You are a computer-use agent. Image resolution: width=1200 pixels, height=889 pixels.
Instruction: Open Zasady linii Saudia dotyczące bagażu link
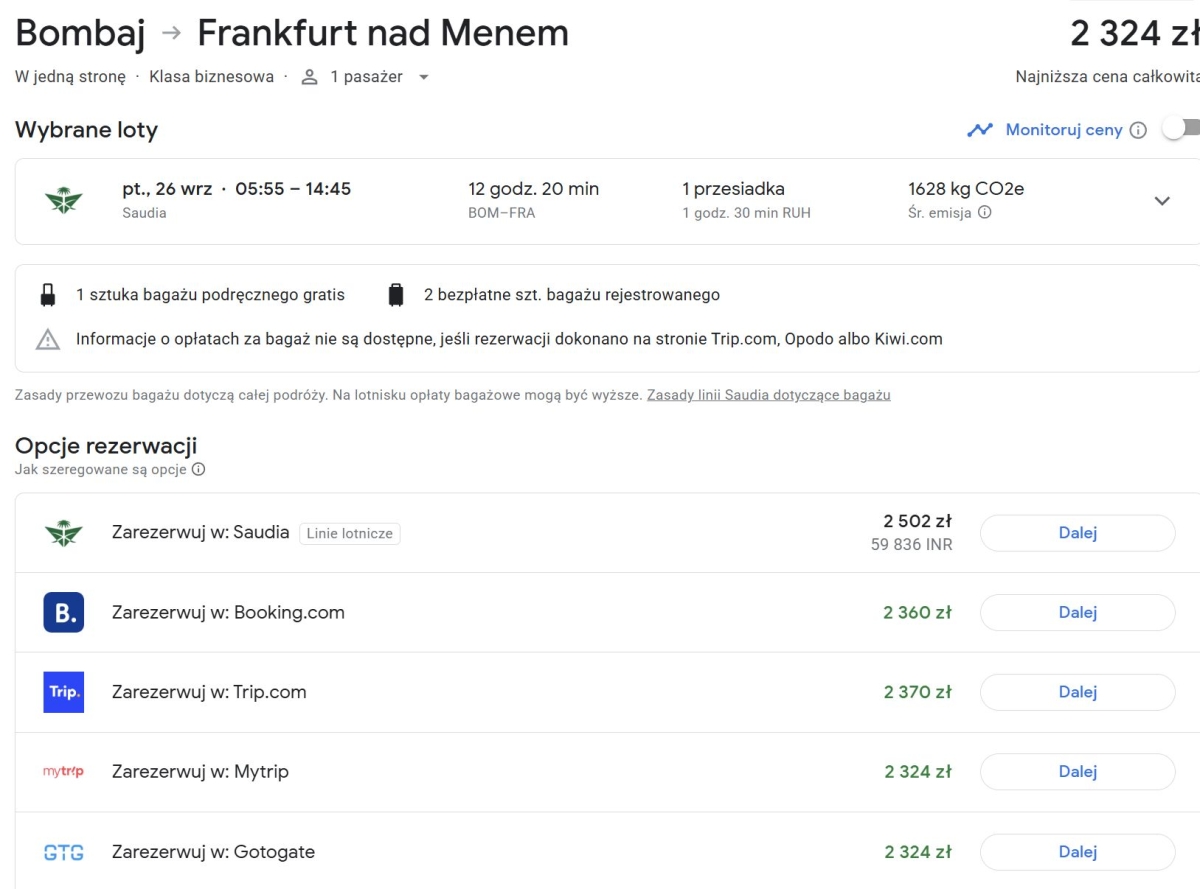click(769, 395)
